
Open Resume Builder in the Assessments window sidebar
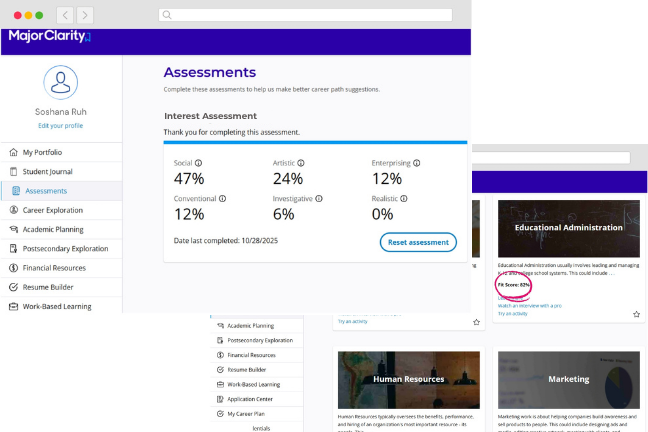[61, 287]
